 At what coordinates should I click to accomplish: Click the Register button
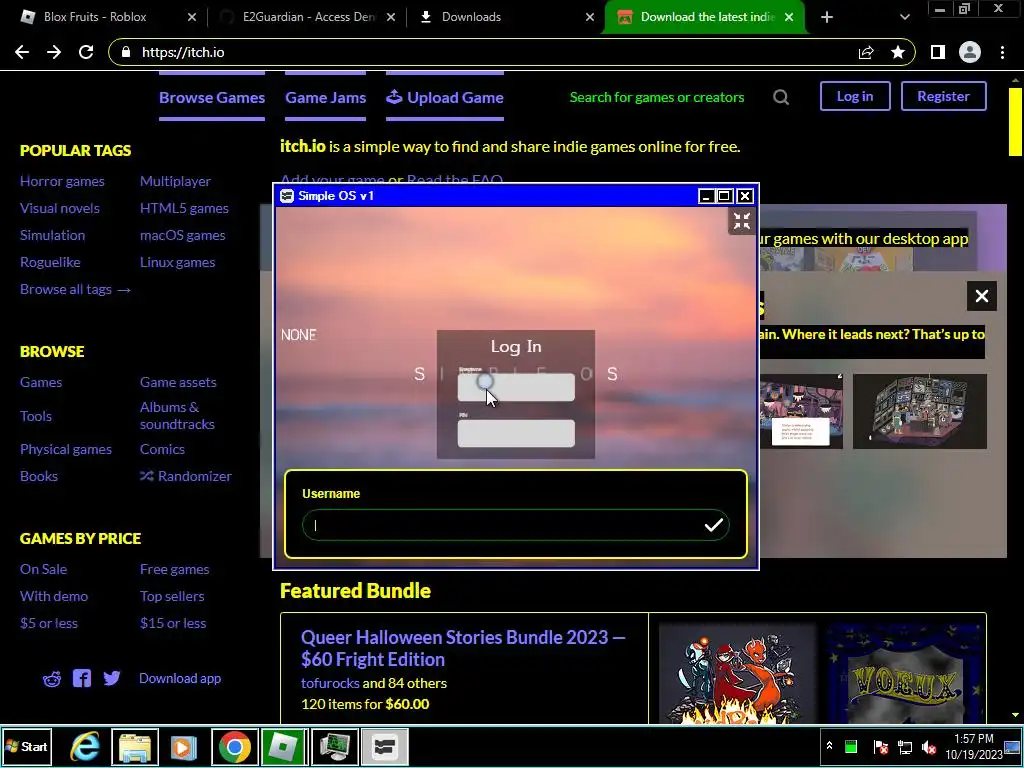coord(943,96)
